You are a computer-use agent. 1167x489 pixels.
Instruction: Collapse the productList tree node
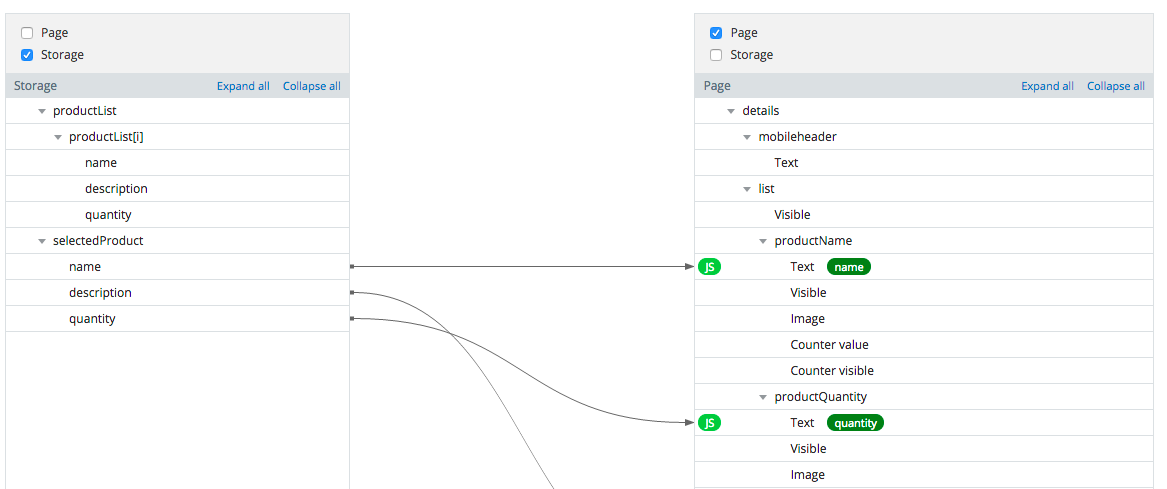coord(42,111)
